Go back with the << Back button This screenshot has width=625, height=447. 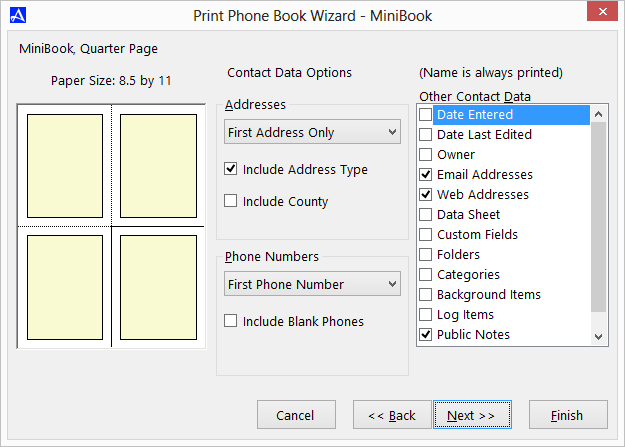(391, 415)
